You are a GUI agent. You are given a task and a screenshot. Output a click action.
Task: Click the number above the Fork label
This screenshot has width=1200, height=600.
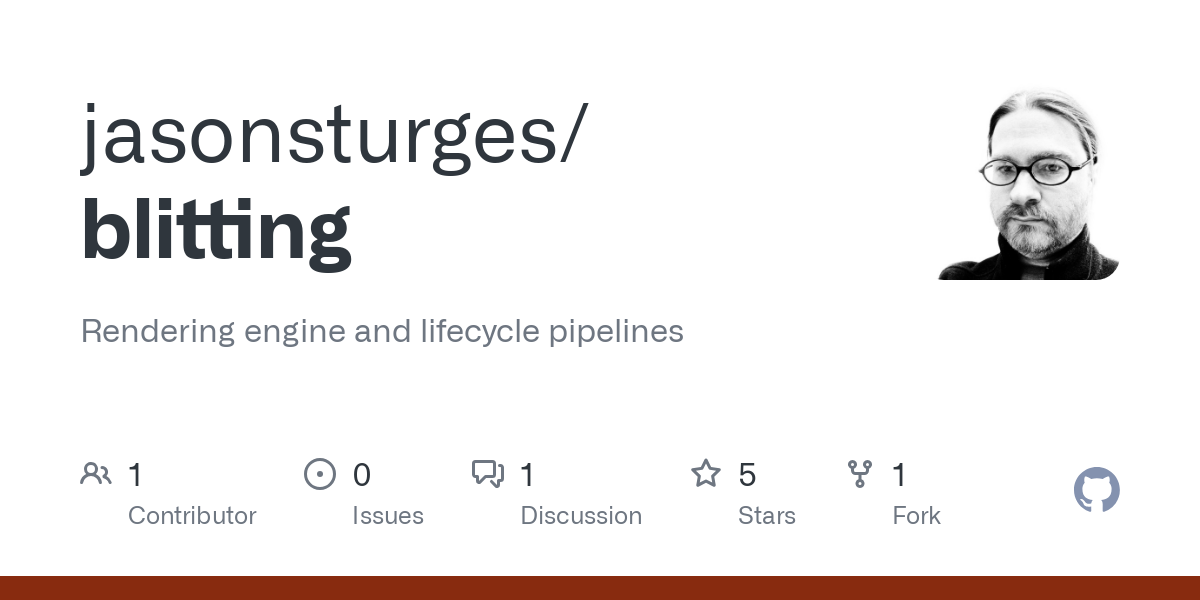tap(899, 475)
